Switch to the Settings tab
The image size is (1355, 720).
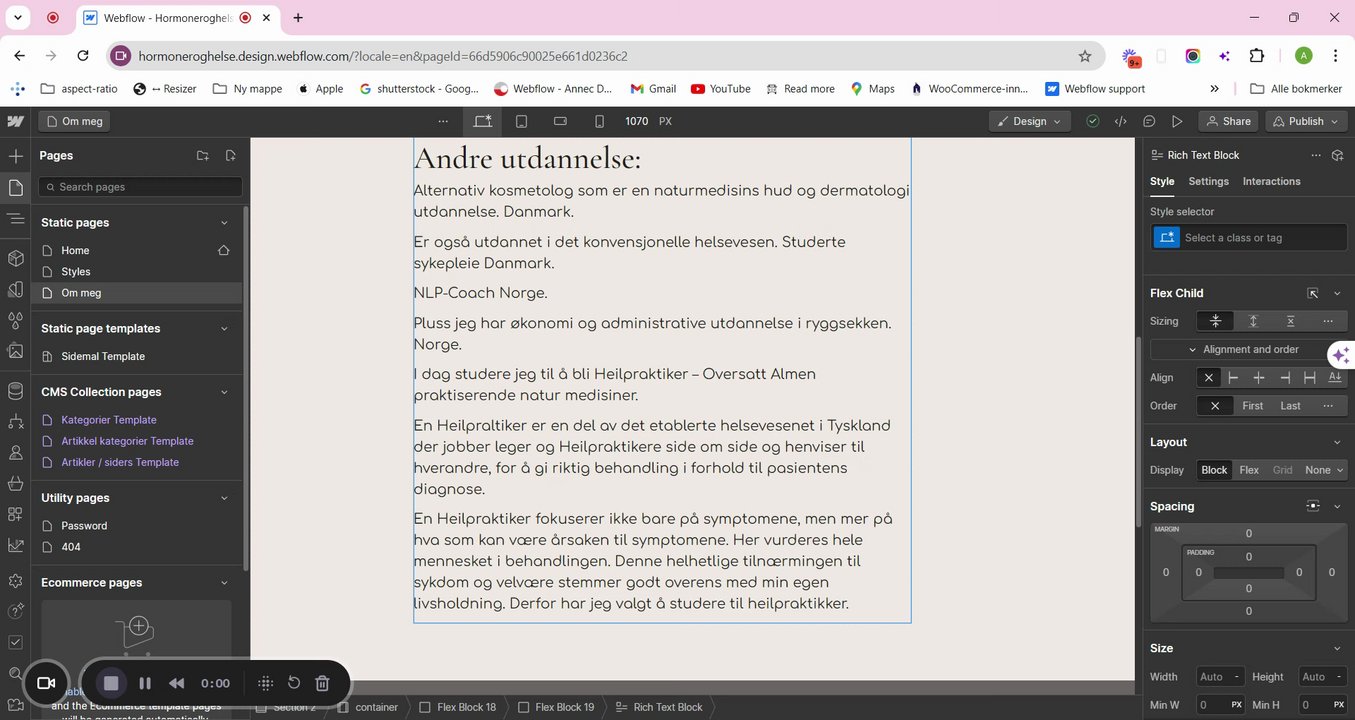[x=1208, y=181]
